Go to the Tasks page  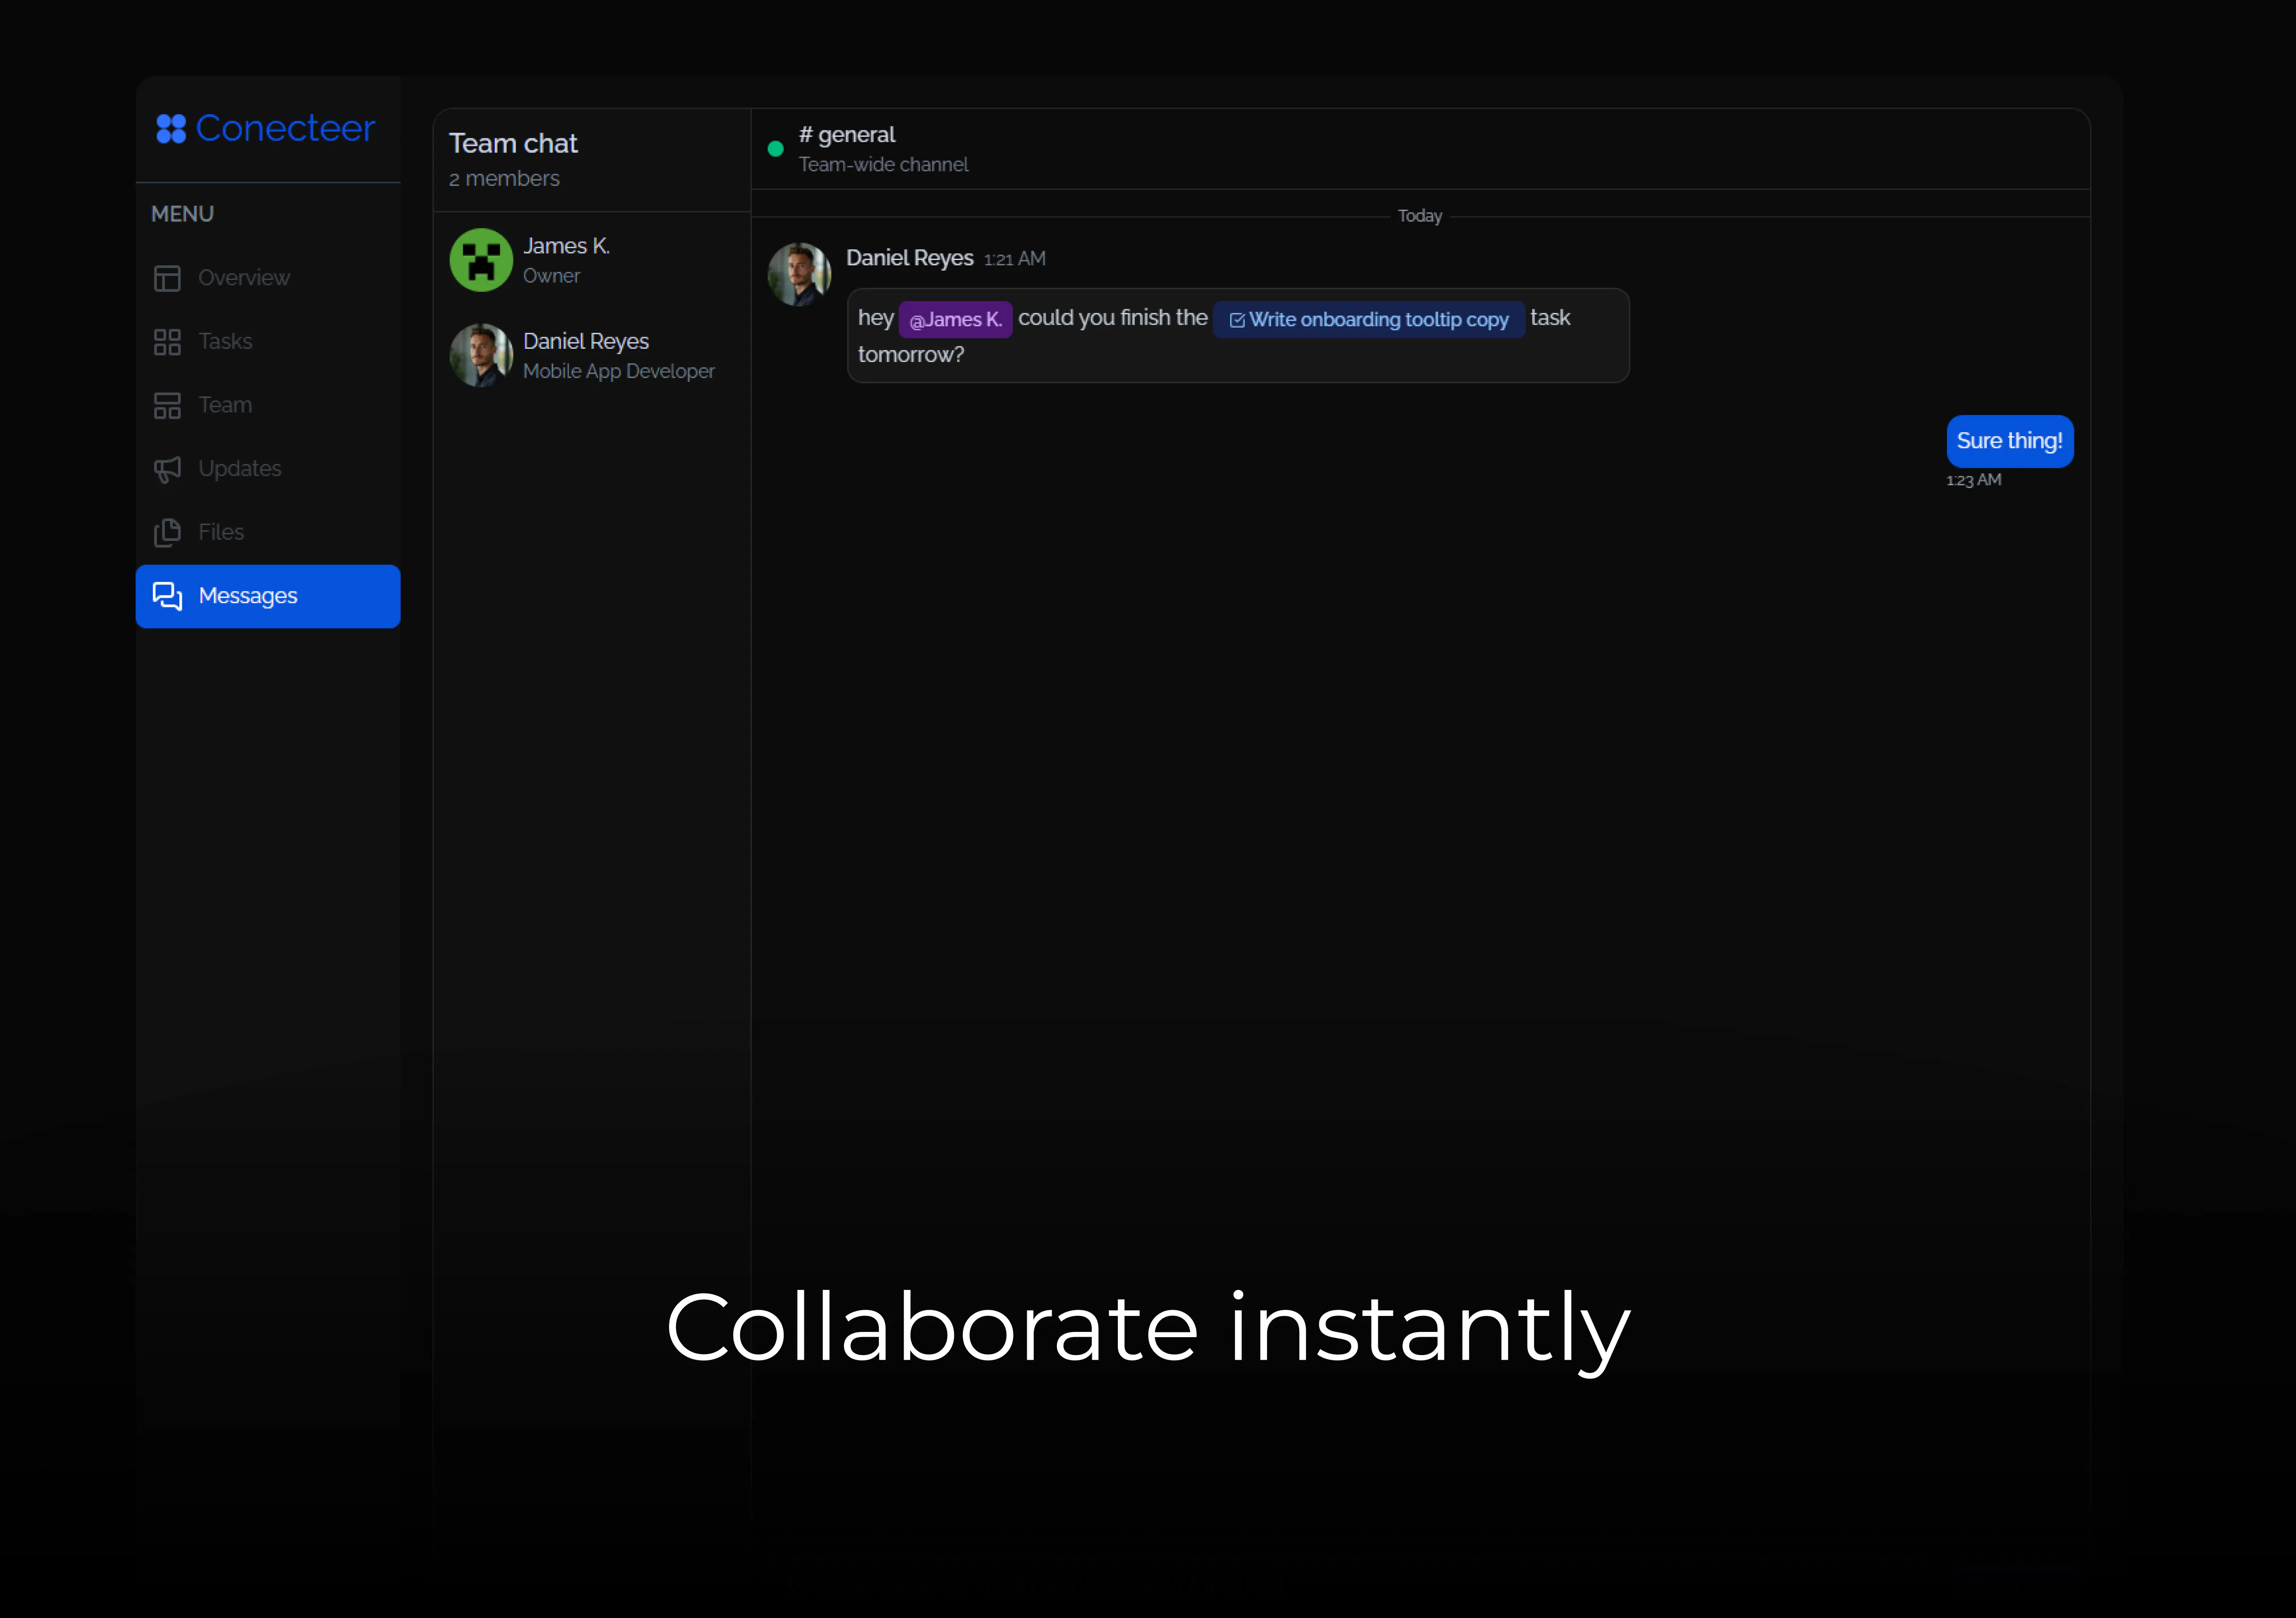pos(268,342)
